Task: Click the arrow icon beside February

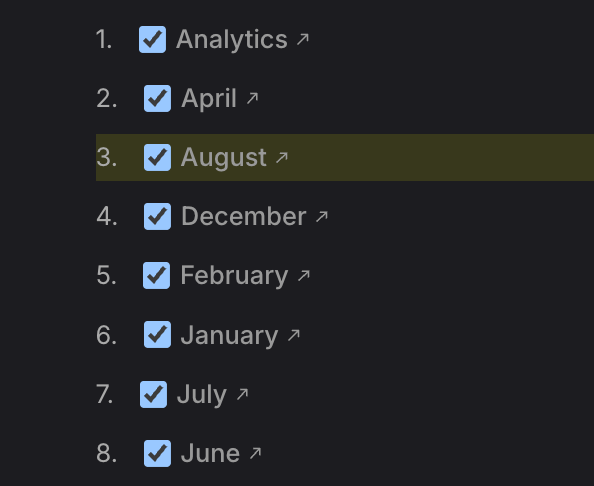Action: (303, 275)
